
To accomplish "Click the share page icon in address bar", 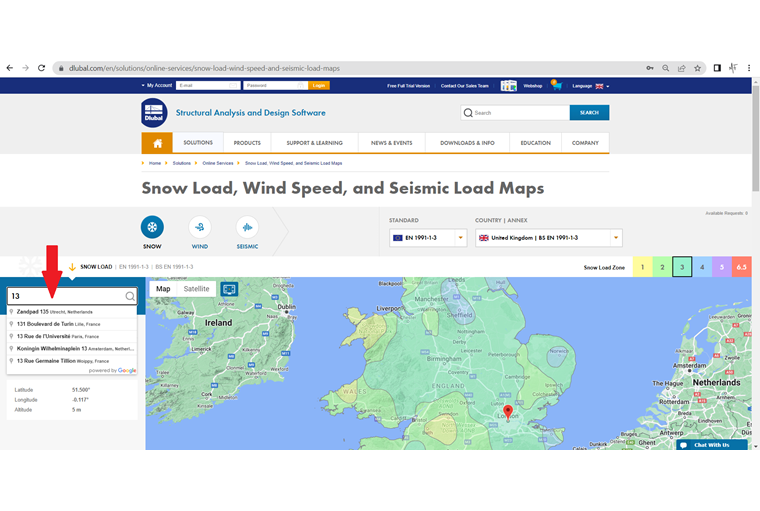I will [x=681, y=68].
